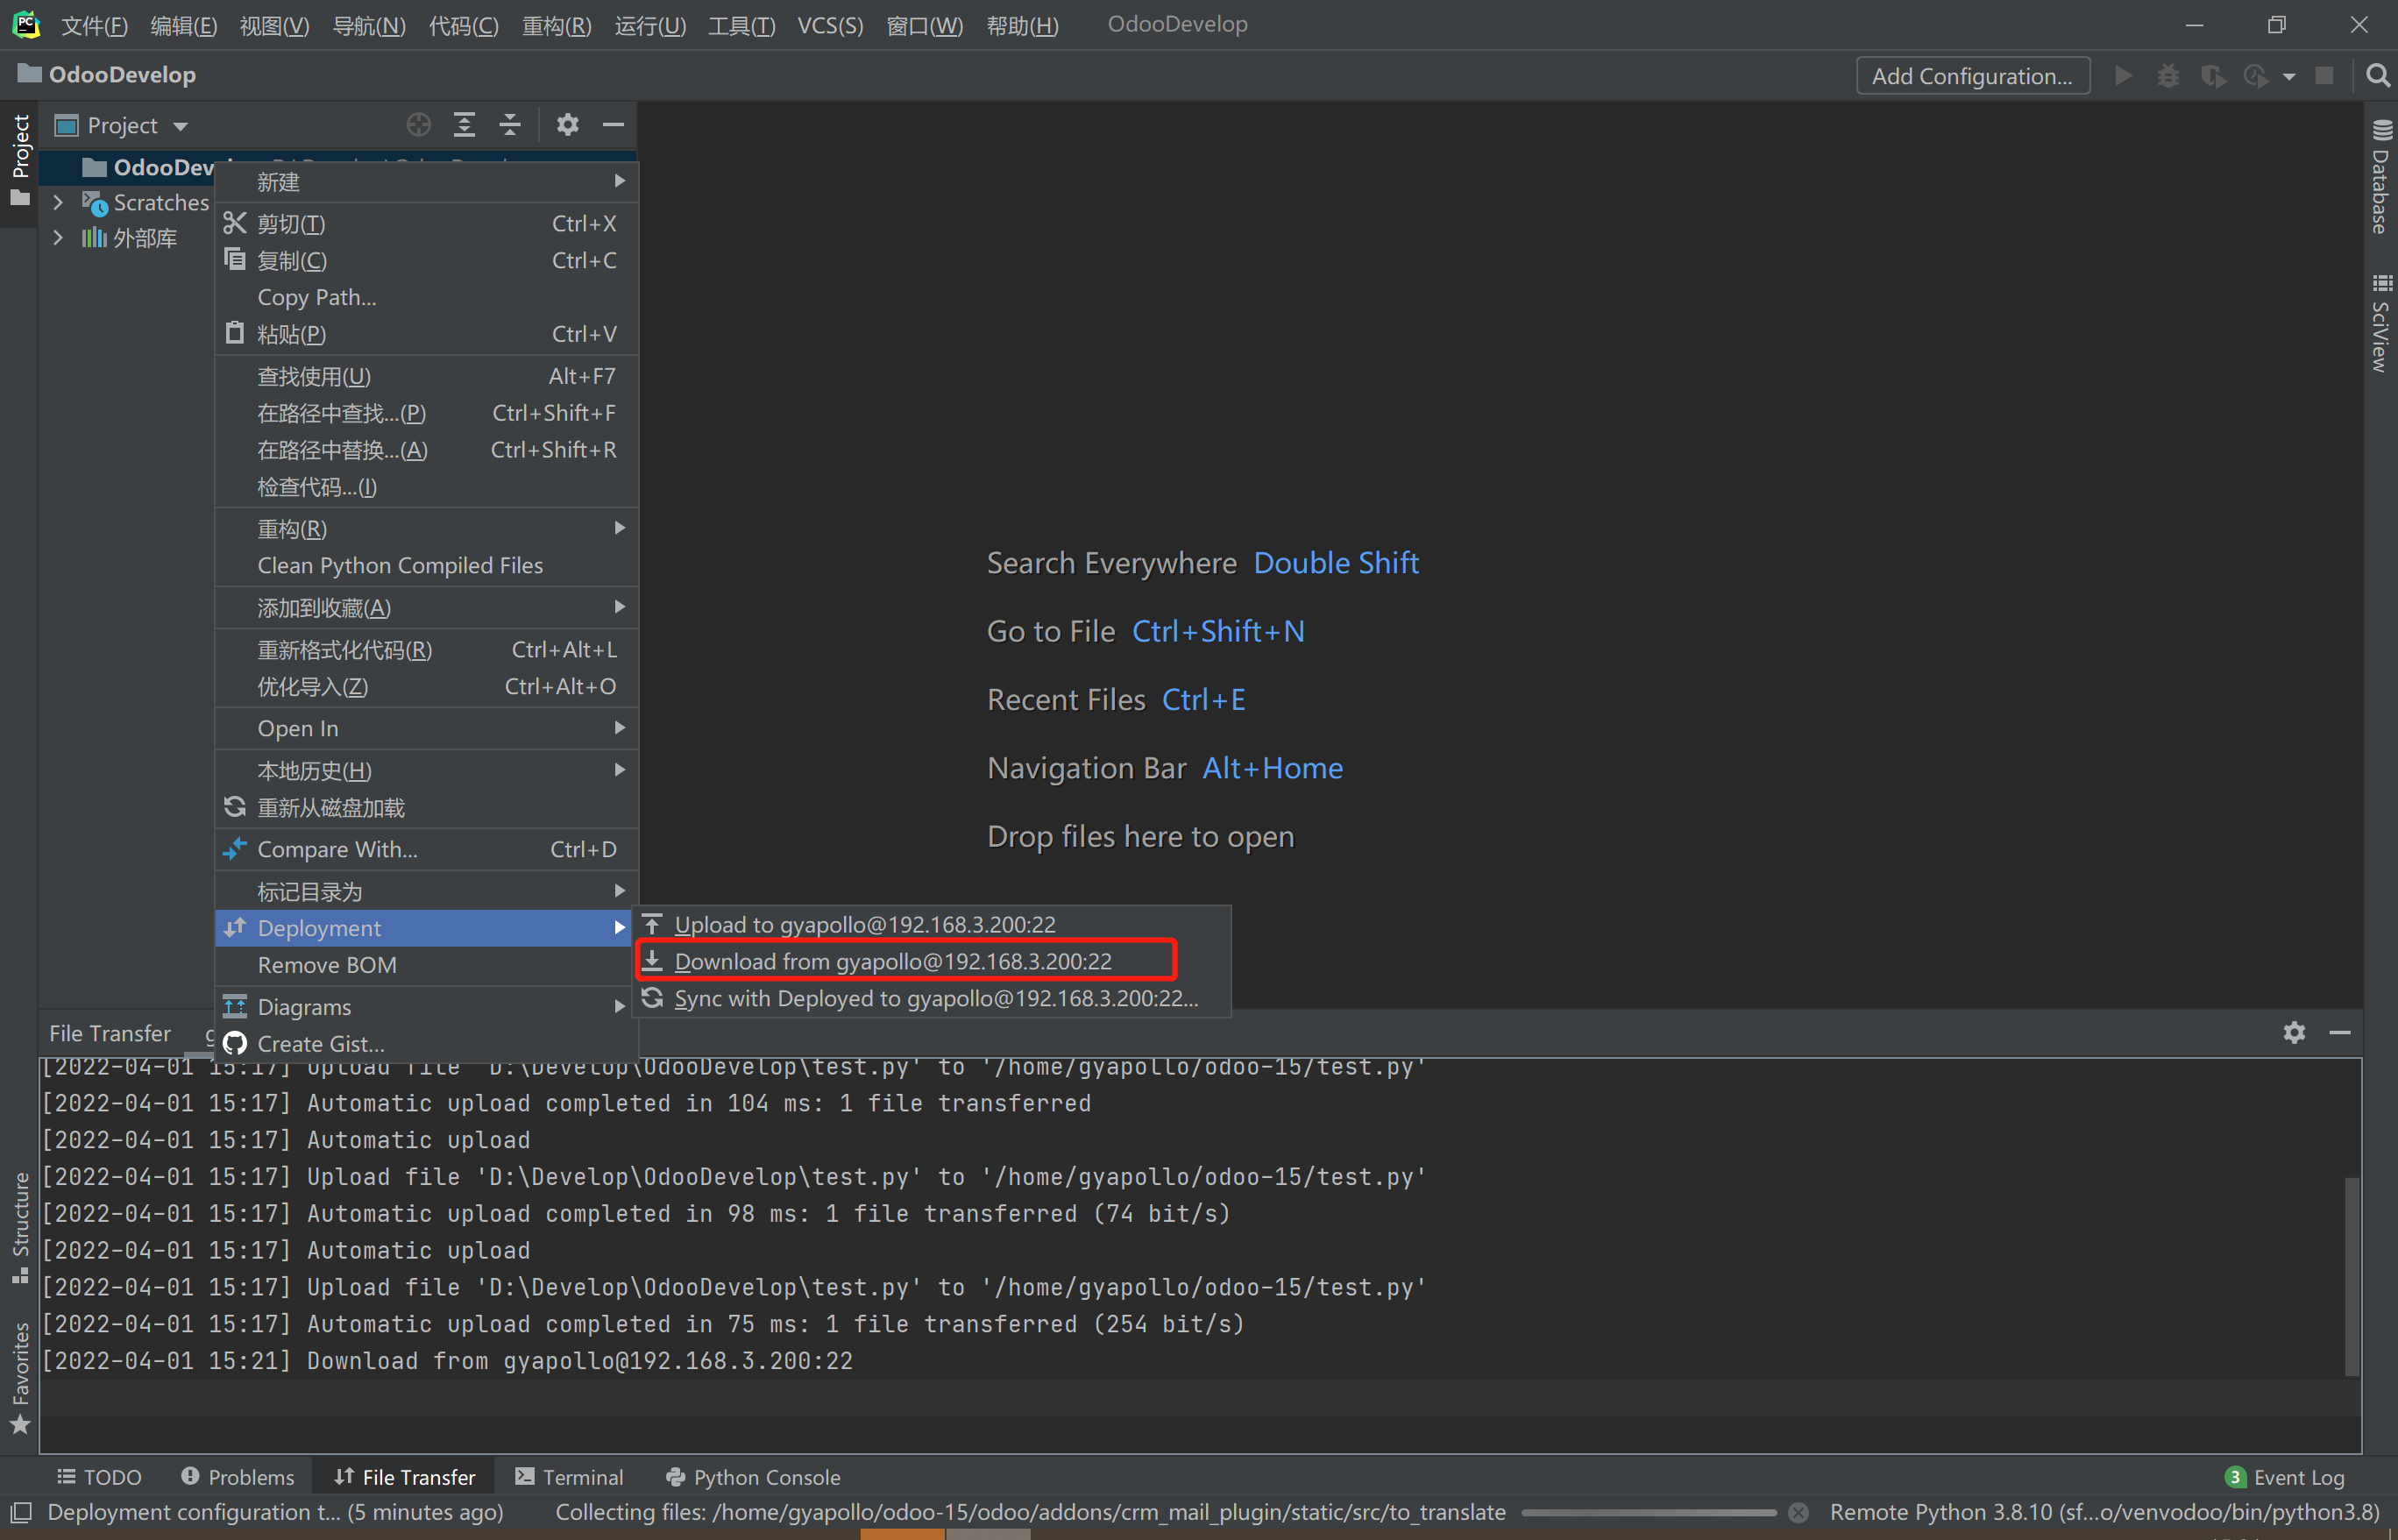The width and height of the screenshot is (2398, 1540).
Task: Click the Remote Python 3.8.10 interpreter status
Action: [x=2105, y=1512]
